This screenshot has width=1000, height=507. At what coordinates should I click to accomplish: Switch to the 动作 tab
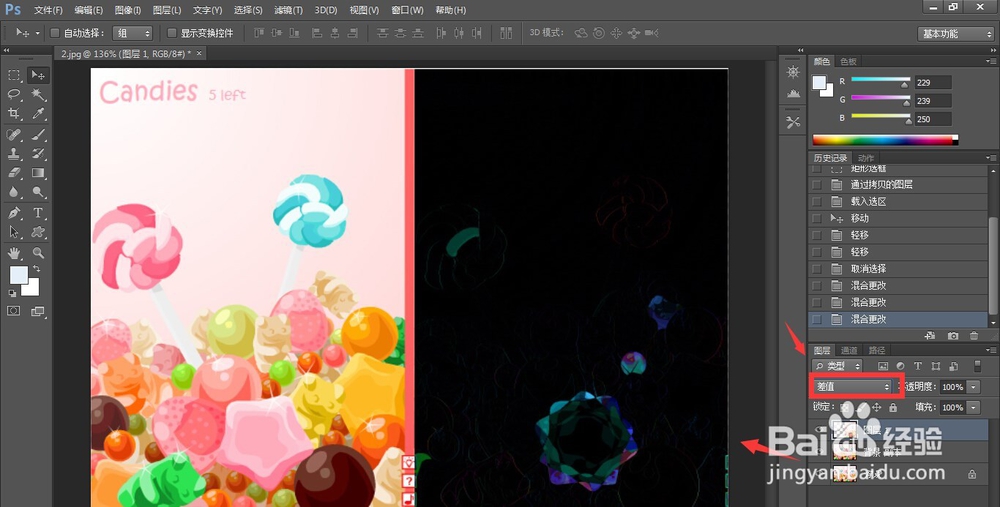(x=865, y=158)
